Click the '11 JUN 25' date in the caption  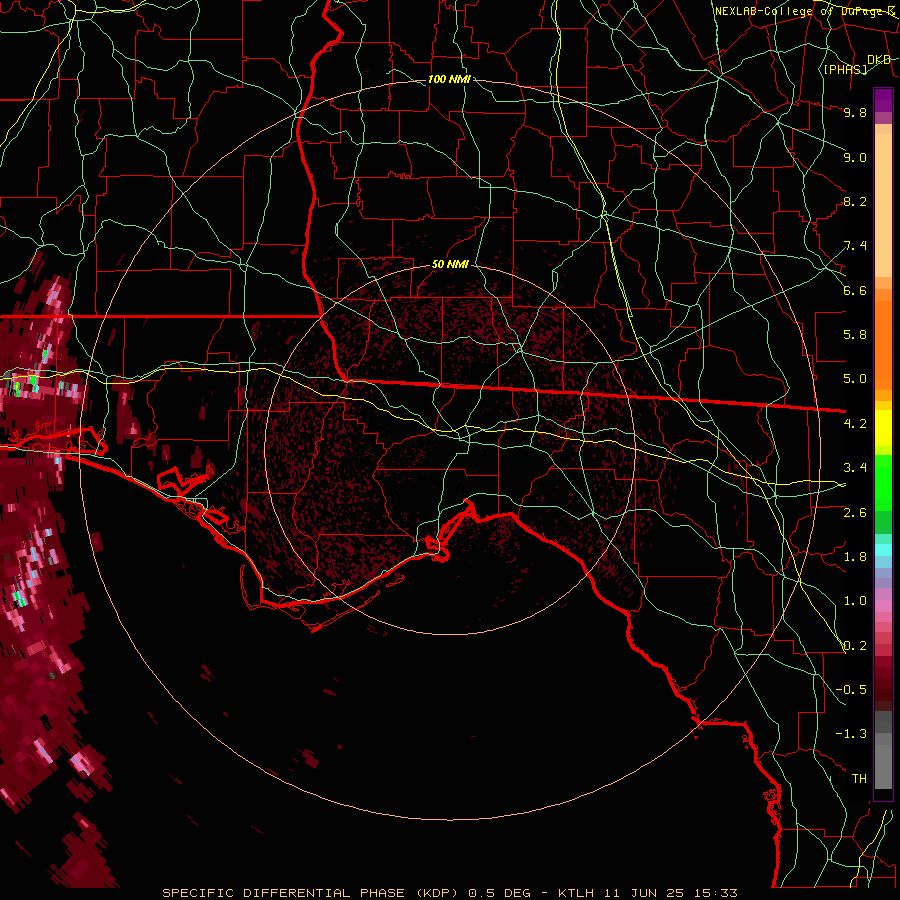click(x=642, y=893)
